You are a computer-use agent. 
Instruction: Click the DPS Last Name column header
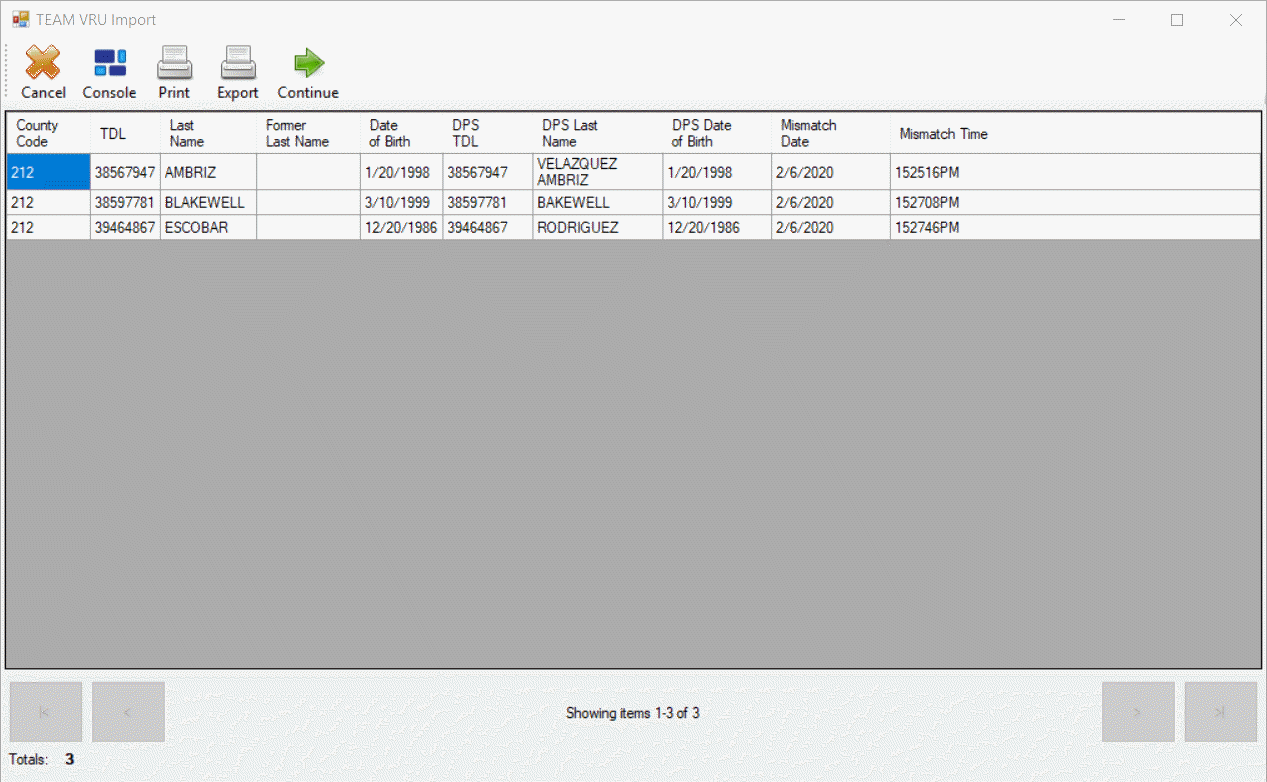click(x=598, y=133)
